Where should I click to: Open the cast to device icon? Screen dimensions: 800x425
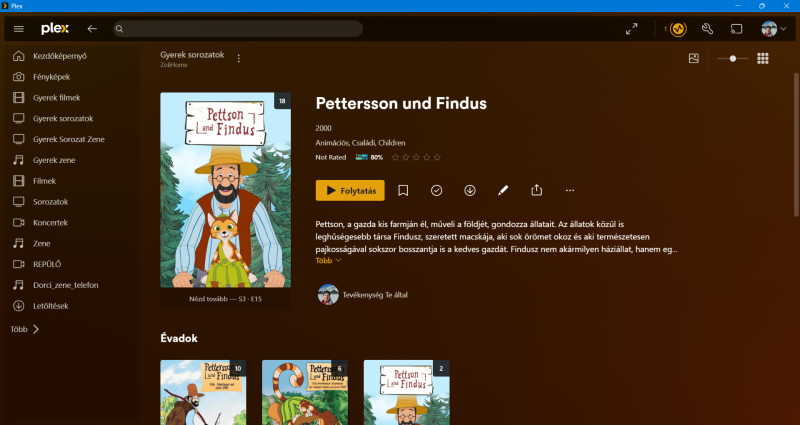[736, 29]
